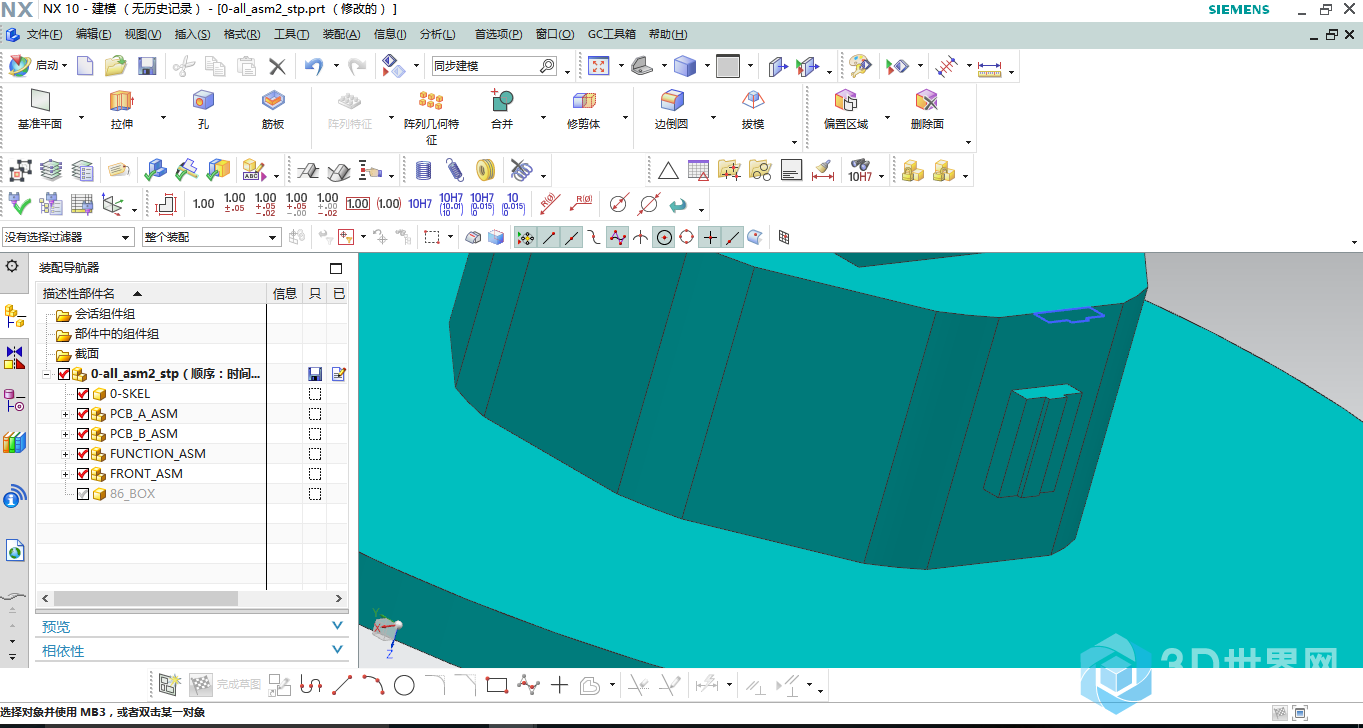The image size is (1363, 728).
Task: Open the 帮助(H) menu
Action: 668,34
